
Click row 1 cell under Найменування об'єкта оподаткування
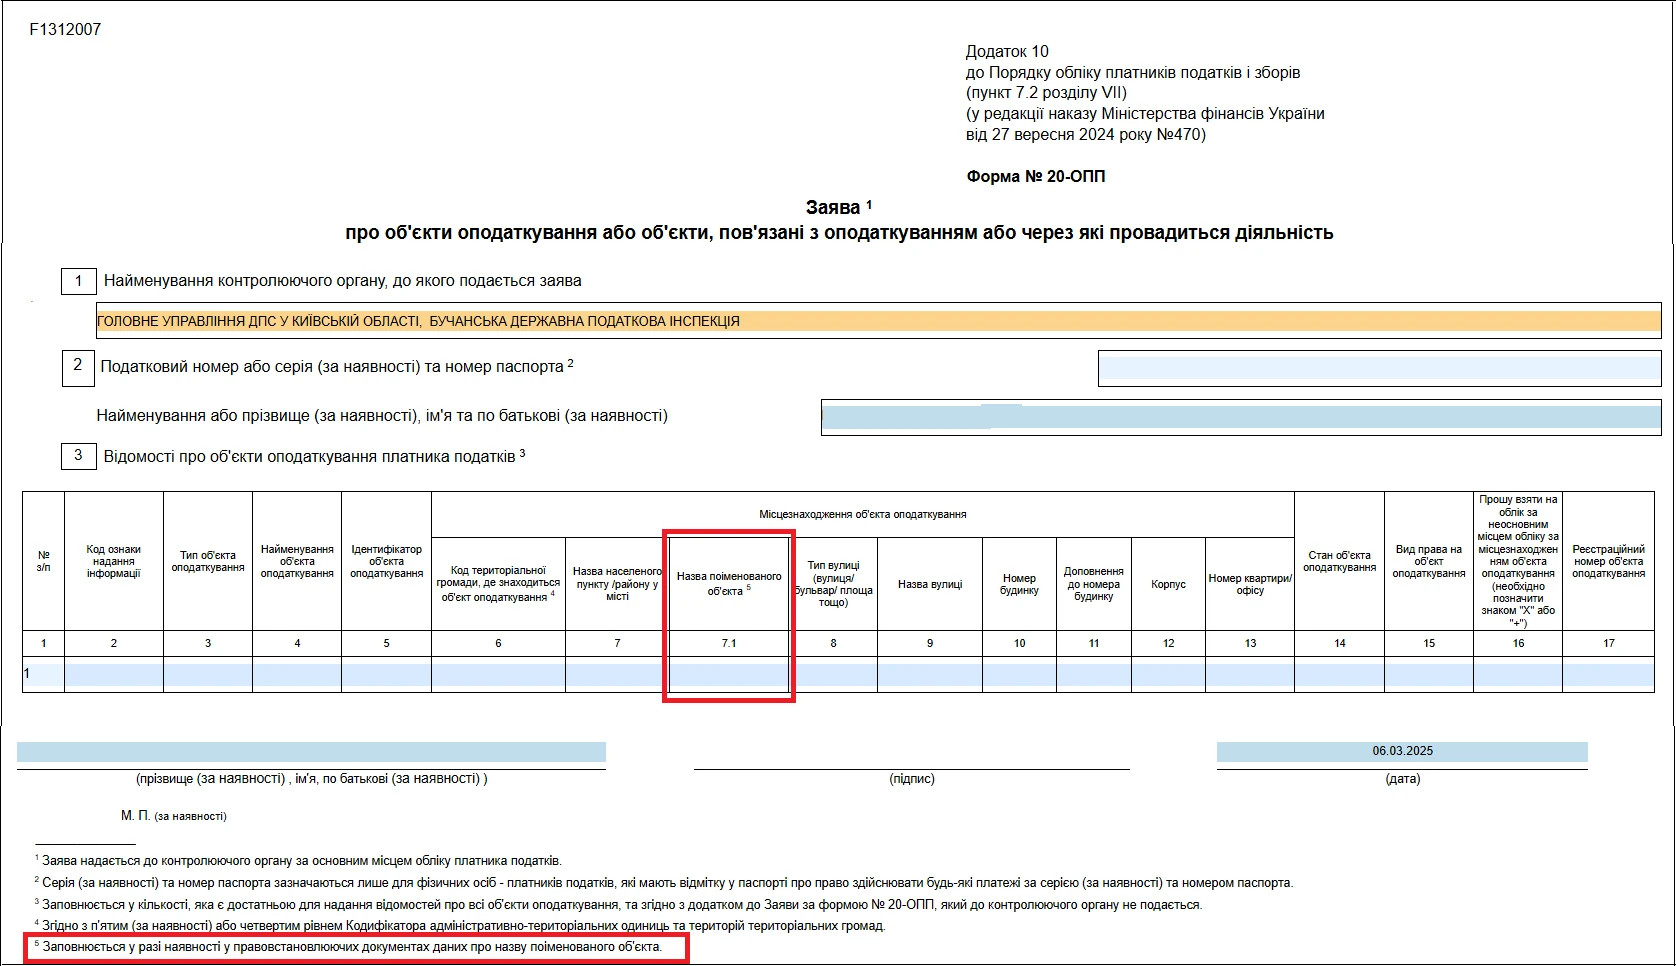[x=297, y=675]
